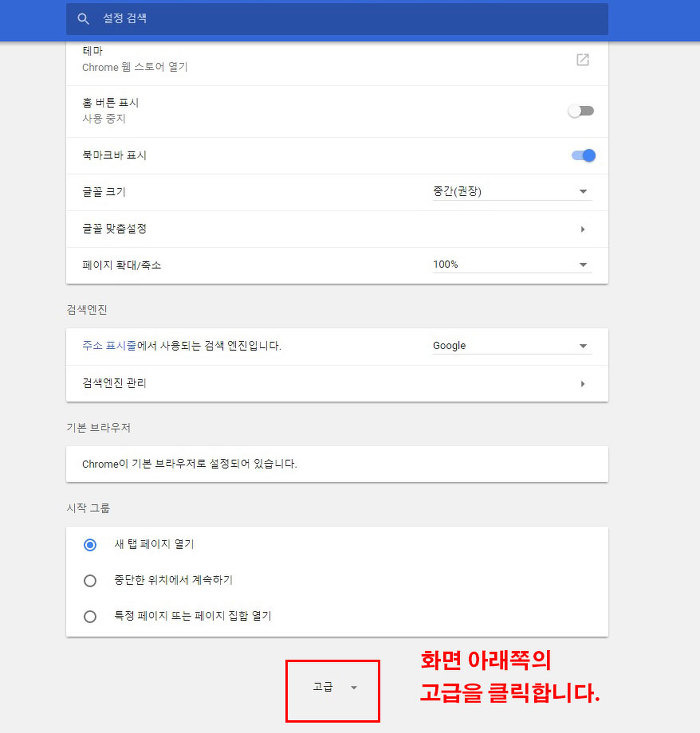Screen dimensions: 700x733
Task: Click the 검색엔진 section heading
Action: 87,309
